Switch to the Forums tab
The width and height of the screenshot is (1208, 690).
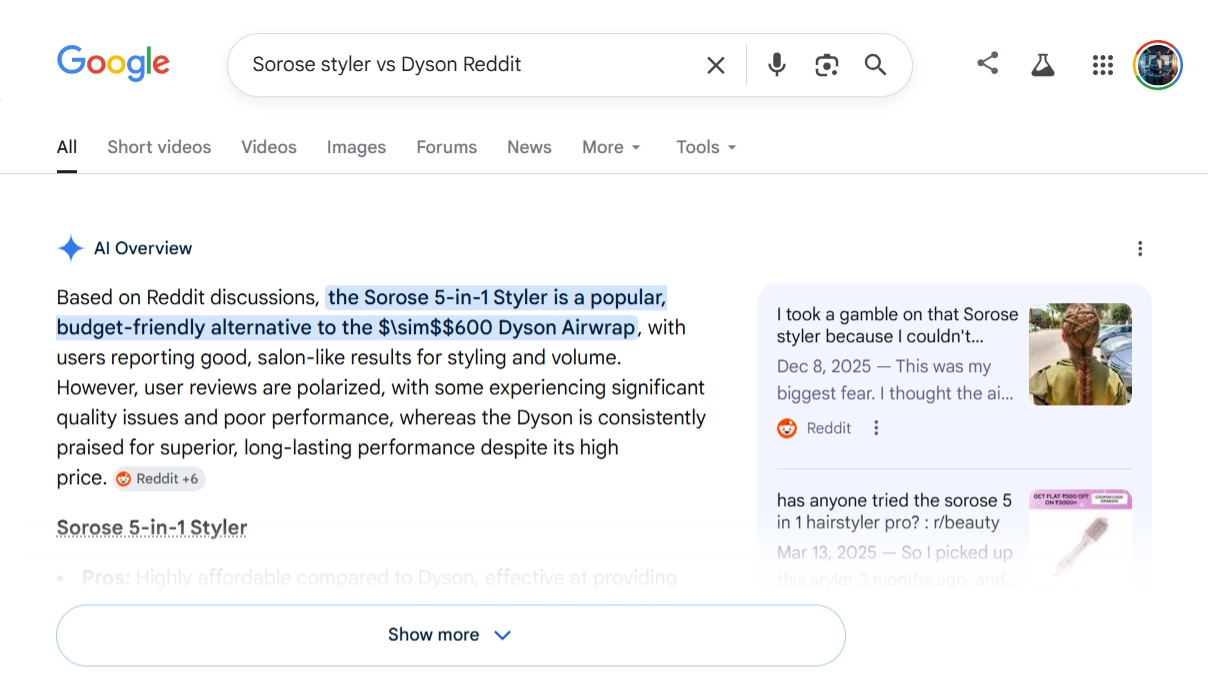[446, 147]
